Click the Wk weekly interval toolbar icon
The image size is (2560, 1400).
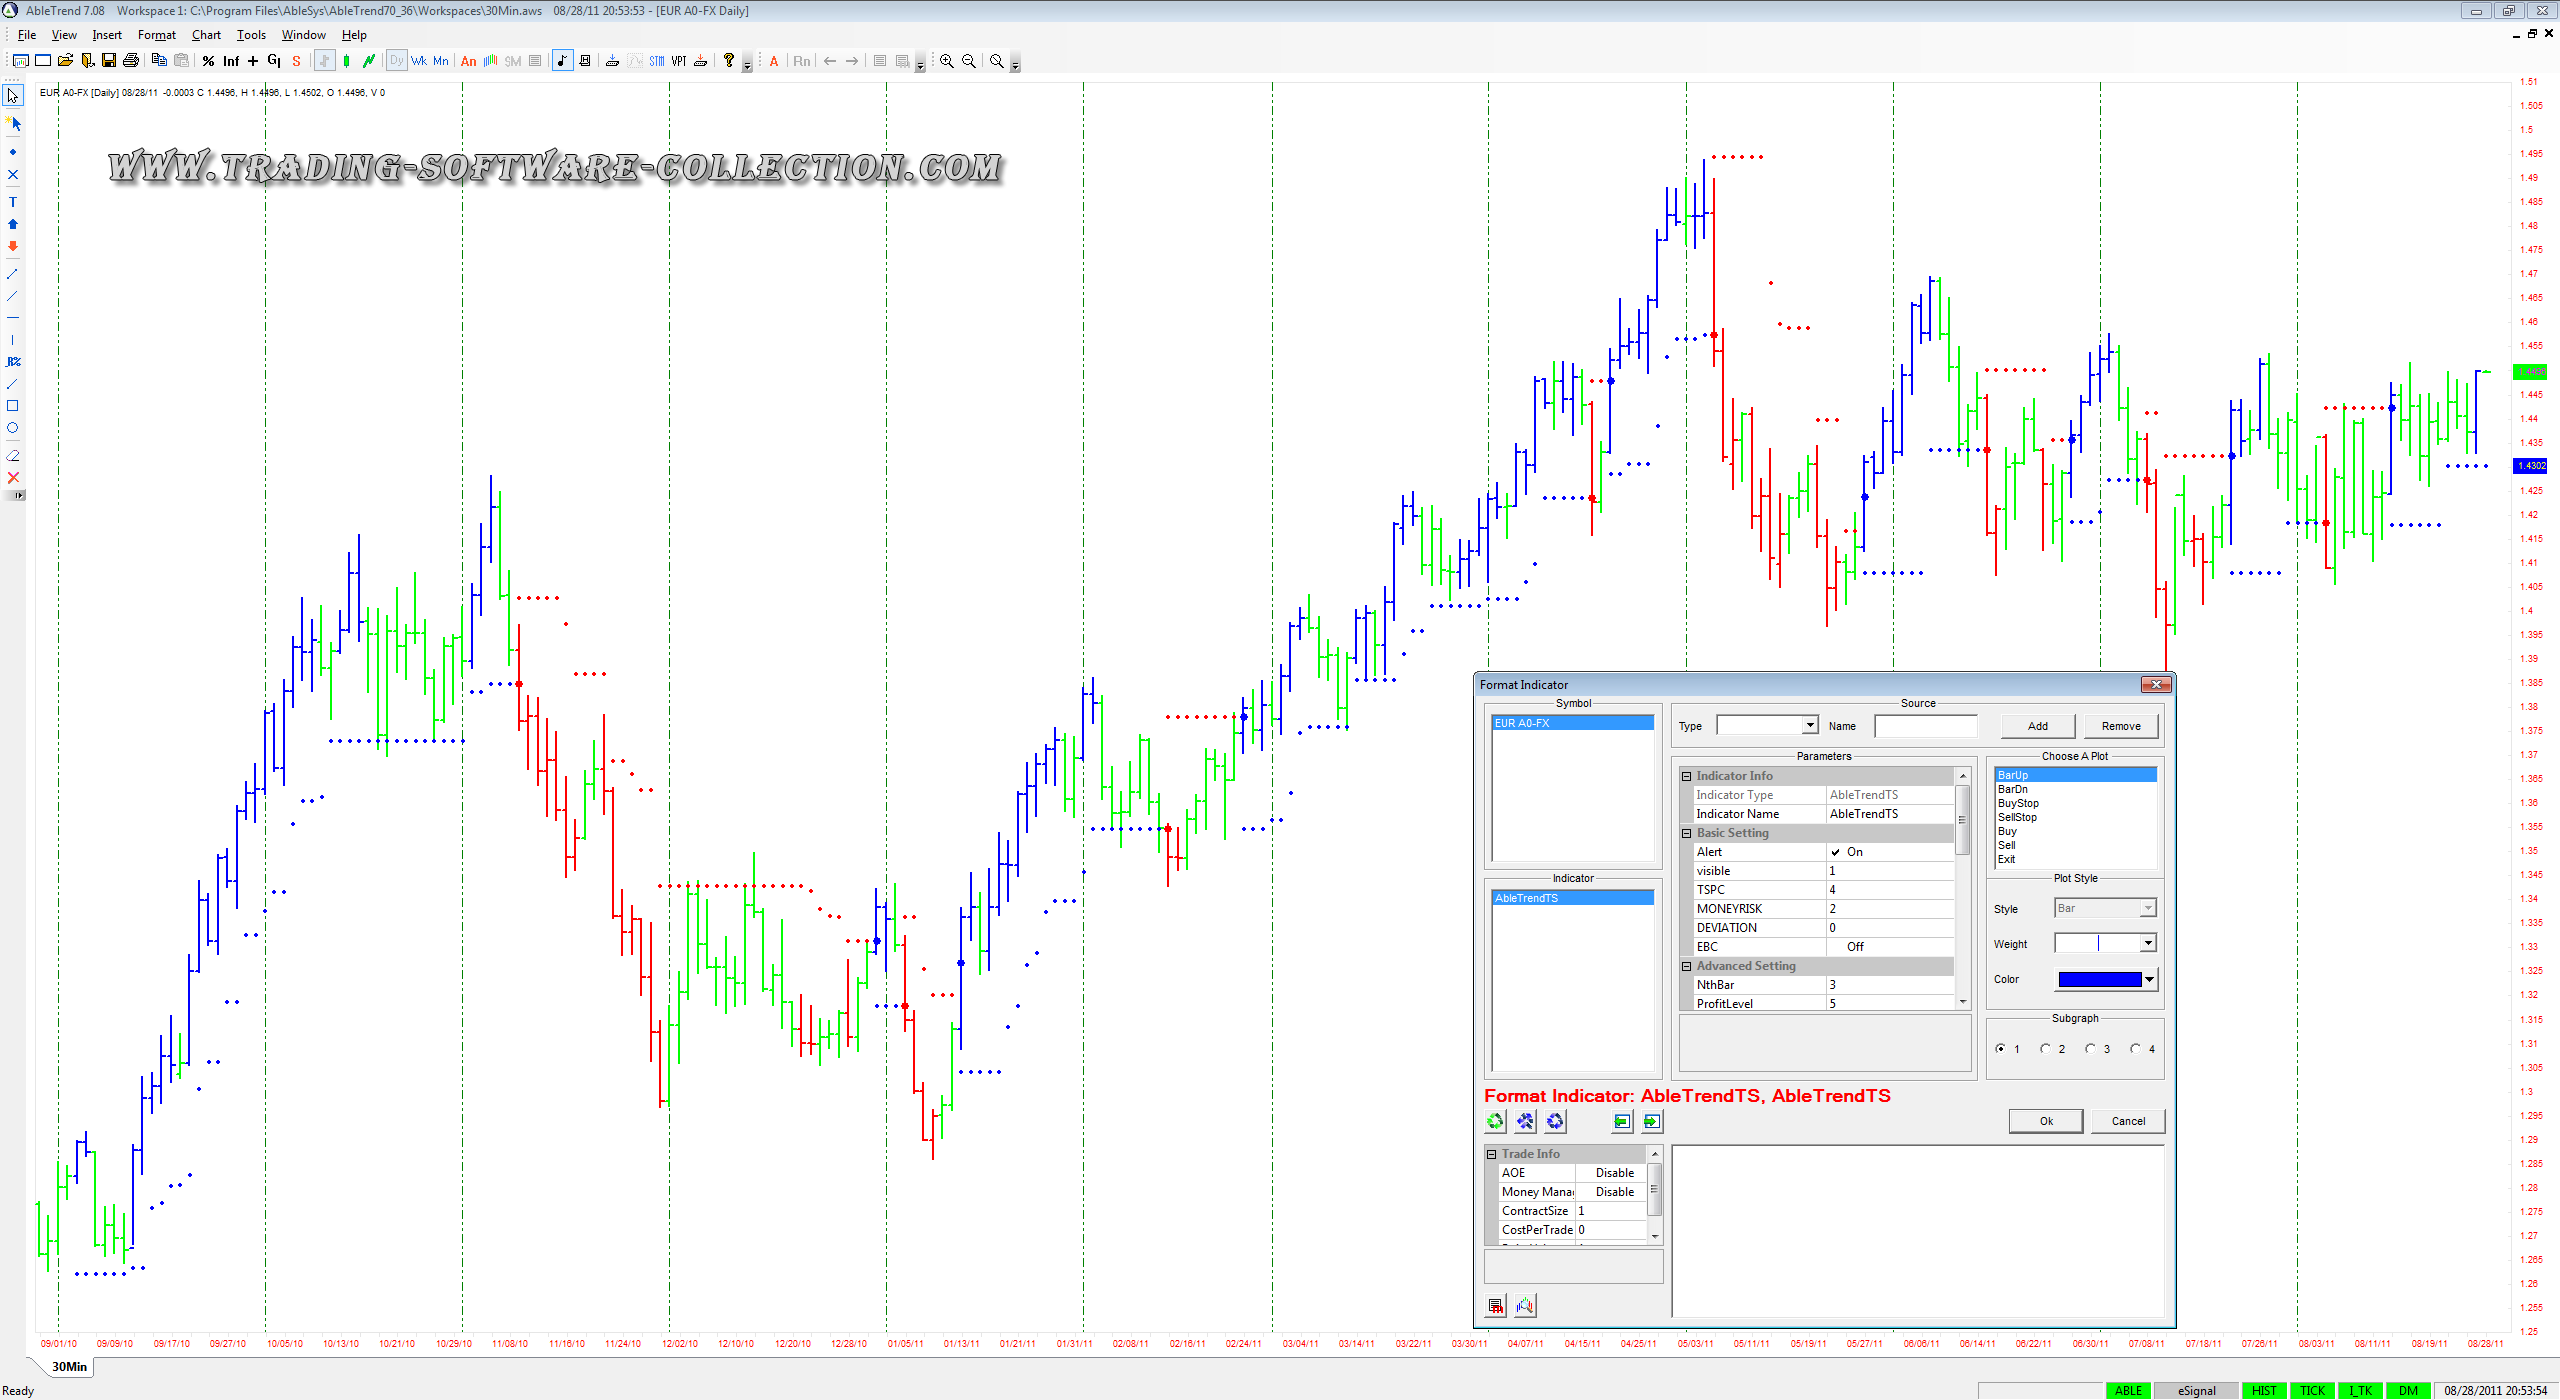[418, 61]
